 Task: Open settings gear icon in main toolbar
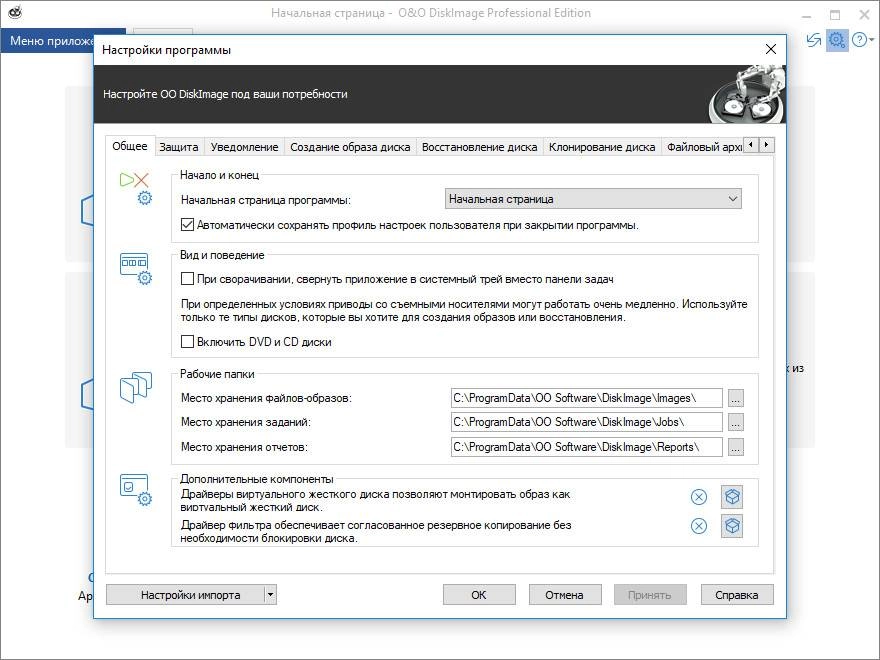[x=836, y=40]
